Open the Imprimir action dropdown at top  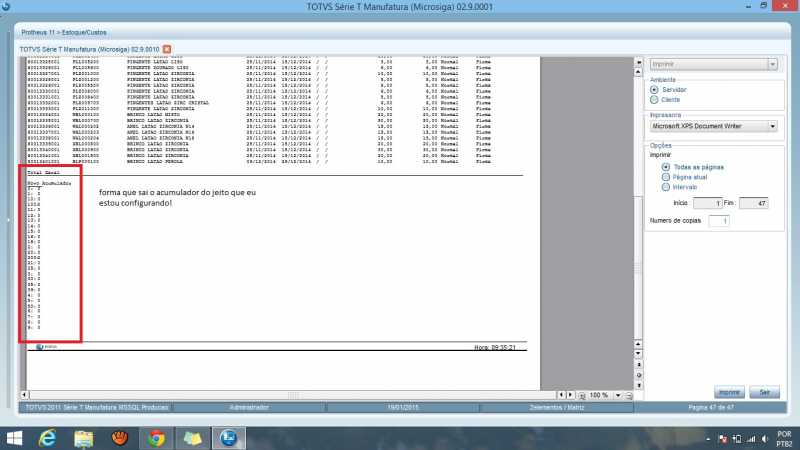coord(772,64)
